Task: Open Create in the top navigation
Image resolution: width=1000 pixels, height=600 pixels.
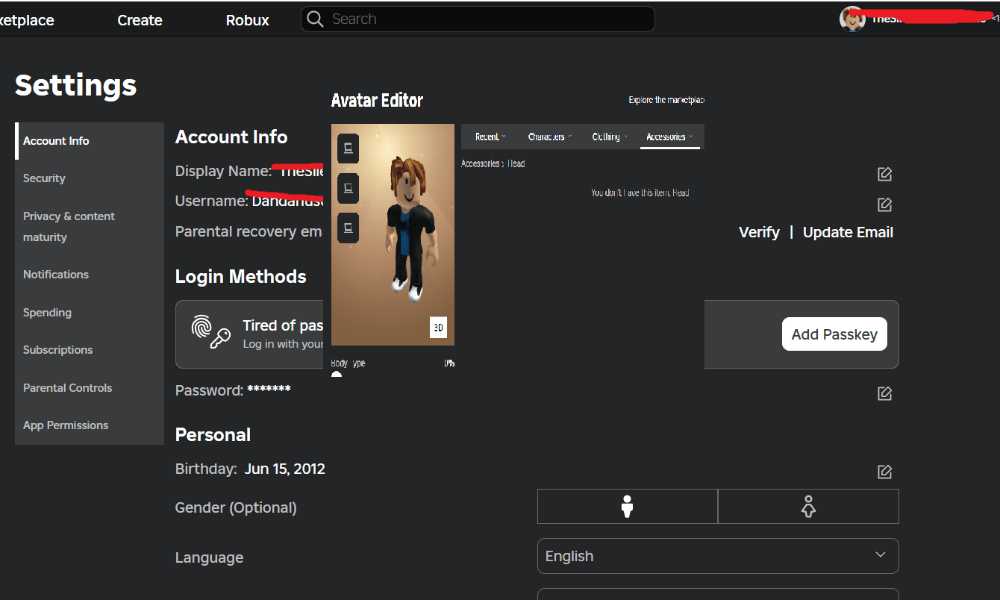Action: click(140, 20)
